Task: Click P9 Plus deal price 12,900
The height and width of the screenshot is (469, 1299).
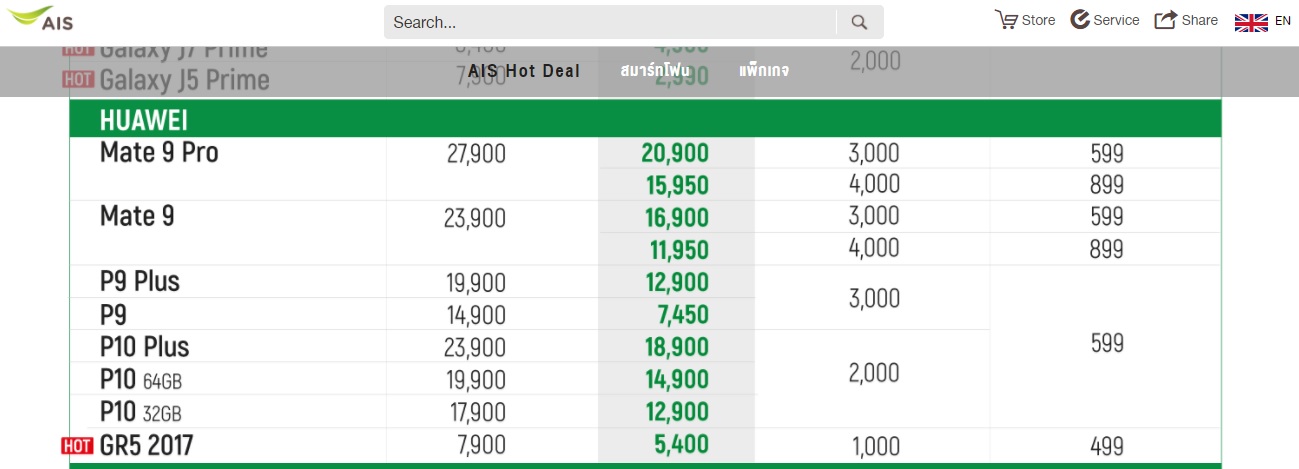Action: [x=677, y=283]
